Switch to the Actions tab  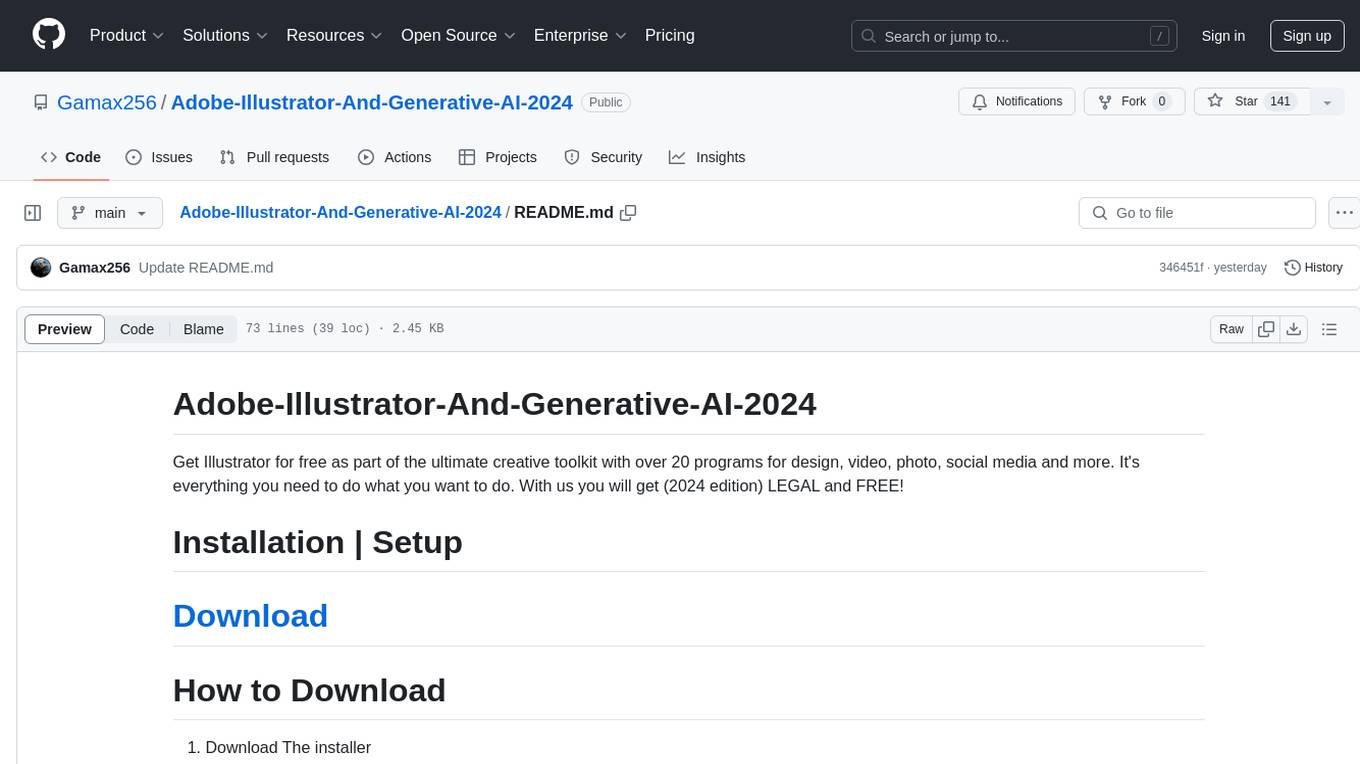394,157
